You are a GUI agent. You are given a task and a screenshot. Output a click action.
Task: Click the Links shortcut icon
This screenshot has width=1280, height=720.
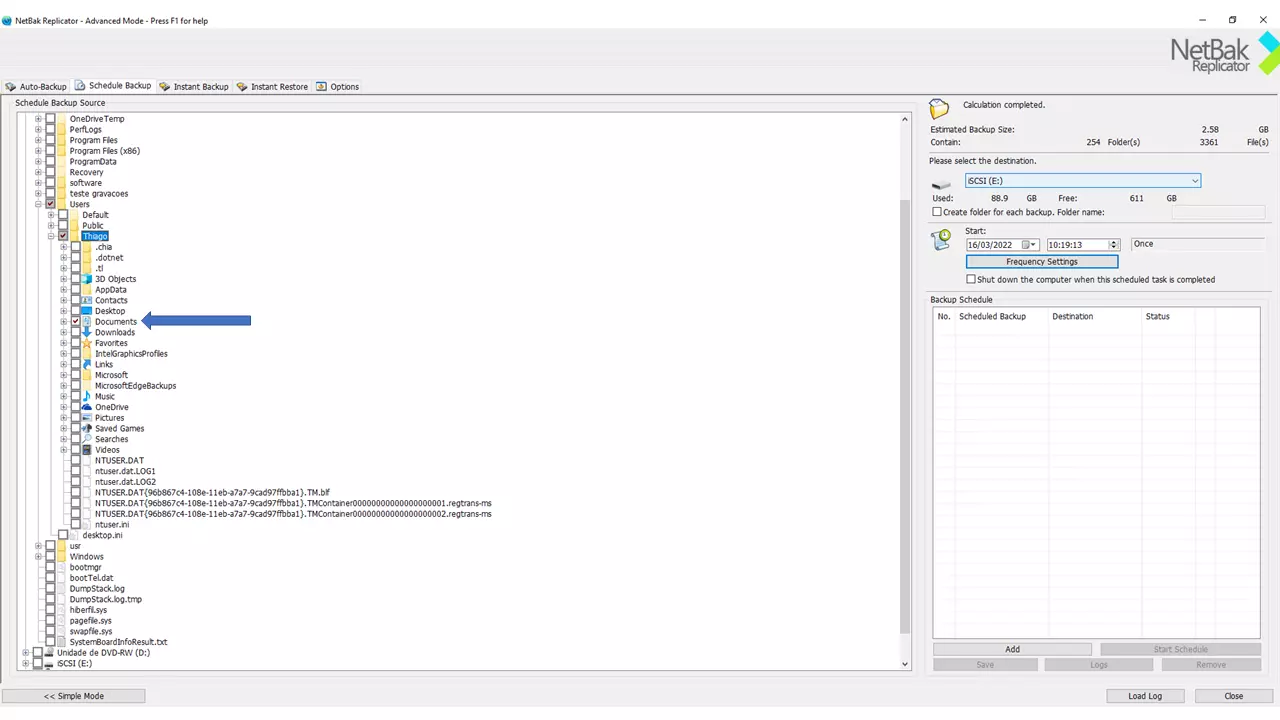[87, 364]
